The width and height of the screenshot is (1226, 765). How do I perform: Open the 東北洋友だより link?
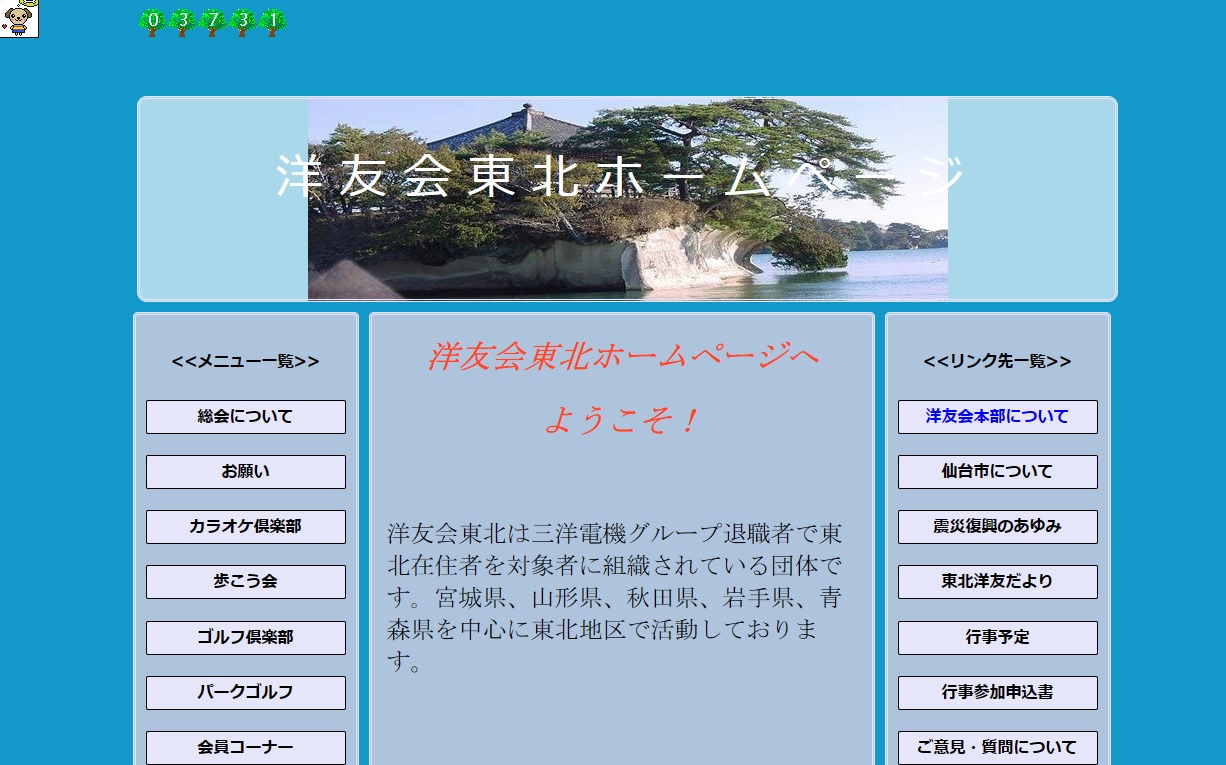[998, 582]
